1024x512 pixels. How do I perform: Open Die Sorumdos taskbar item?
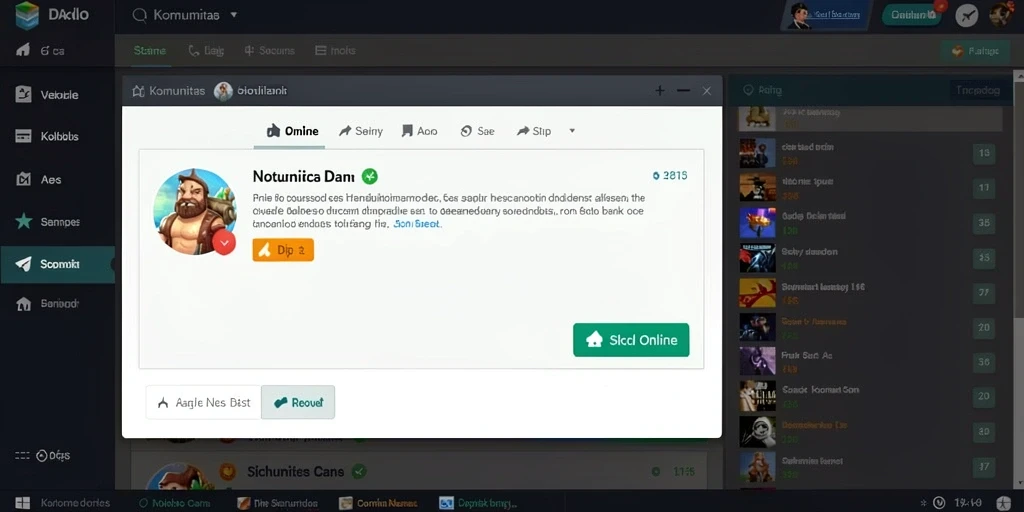(x=277, y=504)
